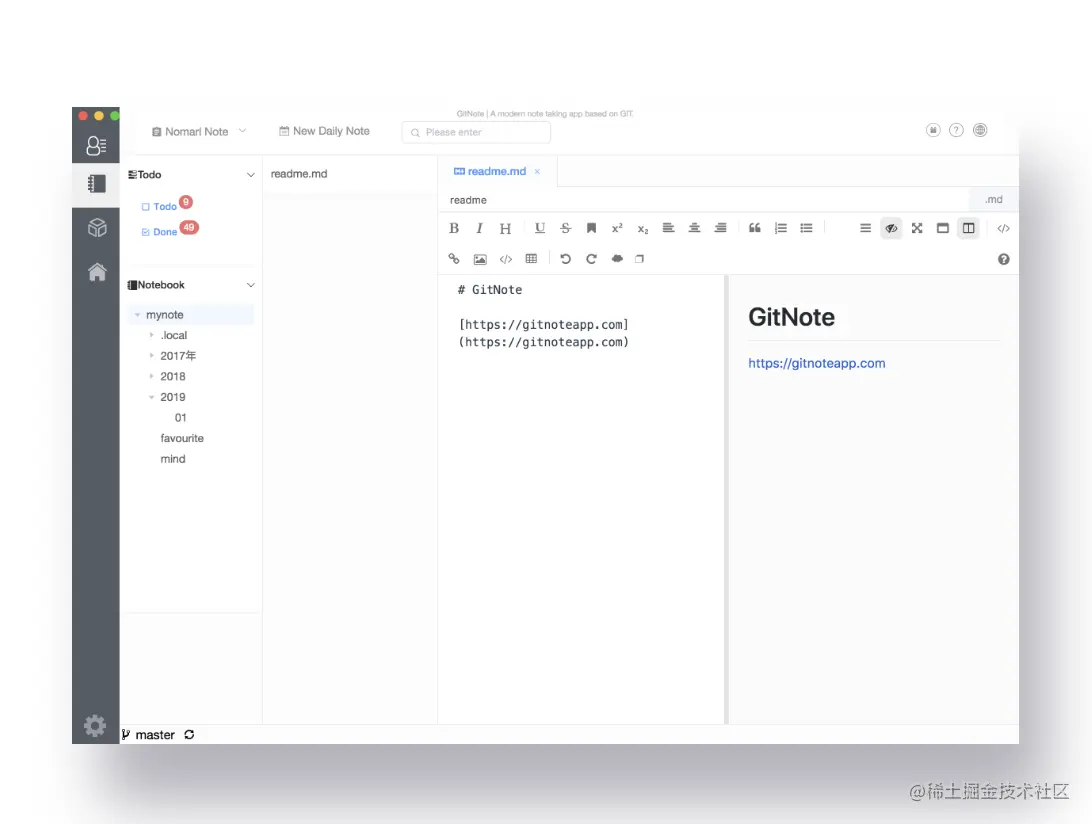
Task: Insert a heading with H icon
Action: click(x=506, y=228)
